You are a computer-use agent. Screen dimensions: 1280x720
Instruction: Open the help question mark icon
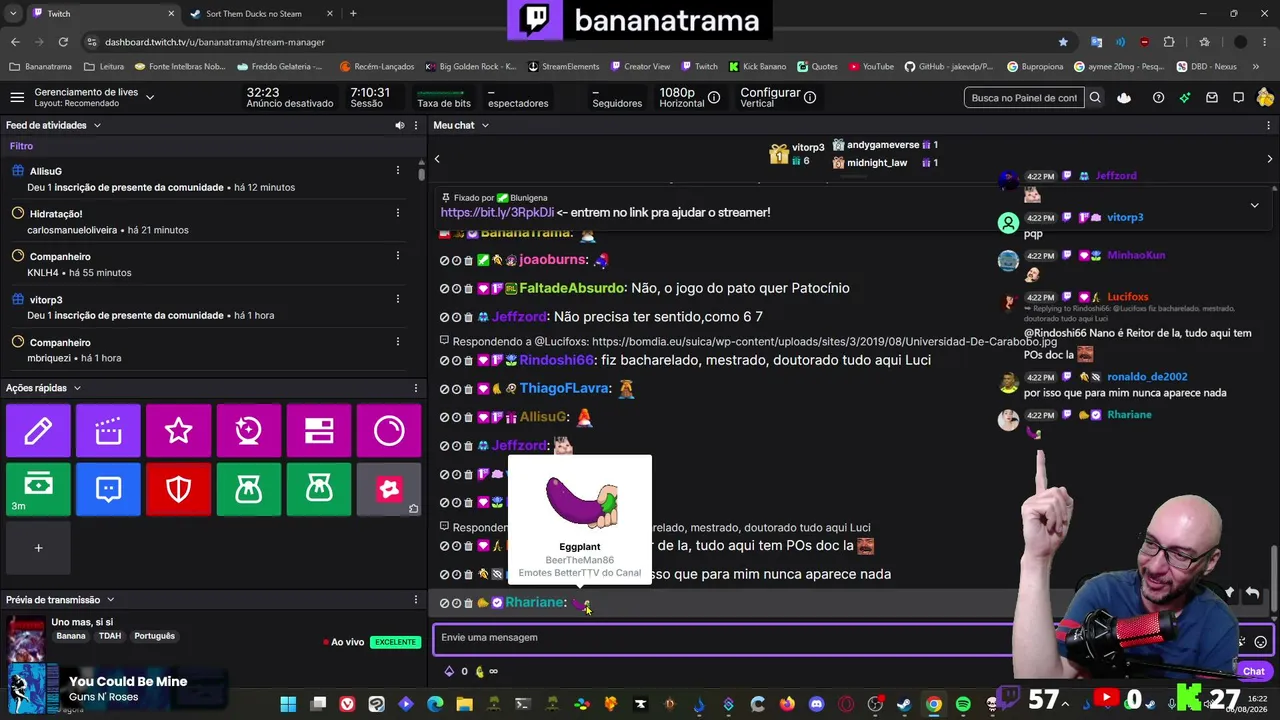(1158, 98)
